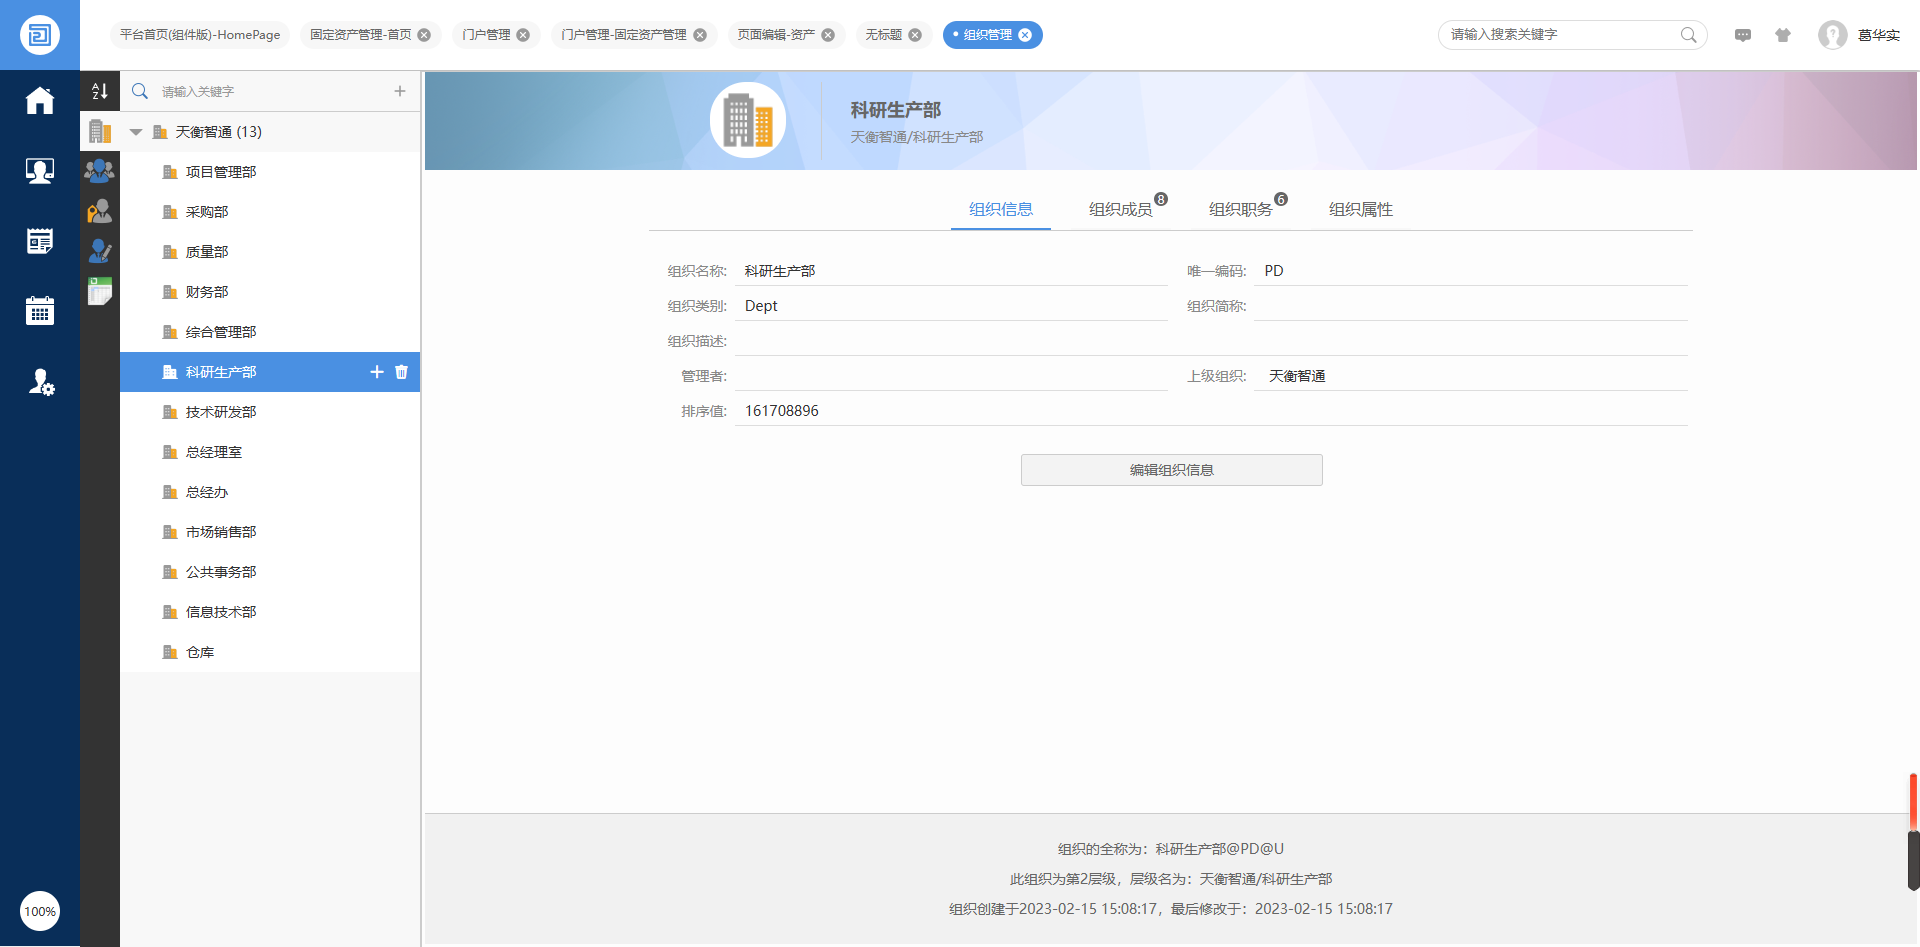Select 技术研发部 in the organization tree

click(221, 412)
